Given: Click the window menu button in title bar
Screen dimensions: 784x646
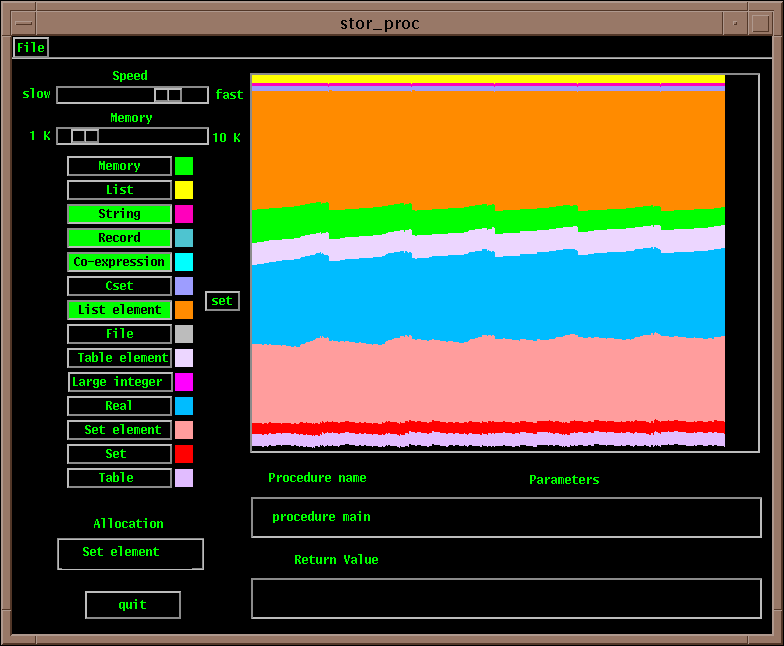Looking at the screenshot, I should click(22, 23).
